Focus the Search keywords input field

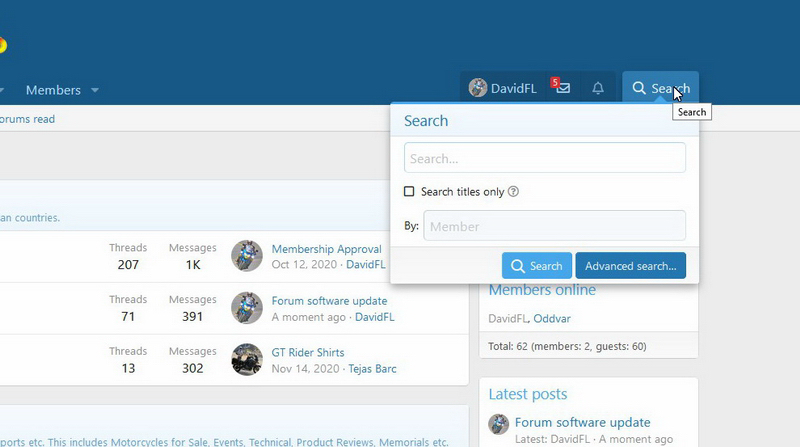pos(545,158)
